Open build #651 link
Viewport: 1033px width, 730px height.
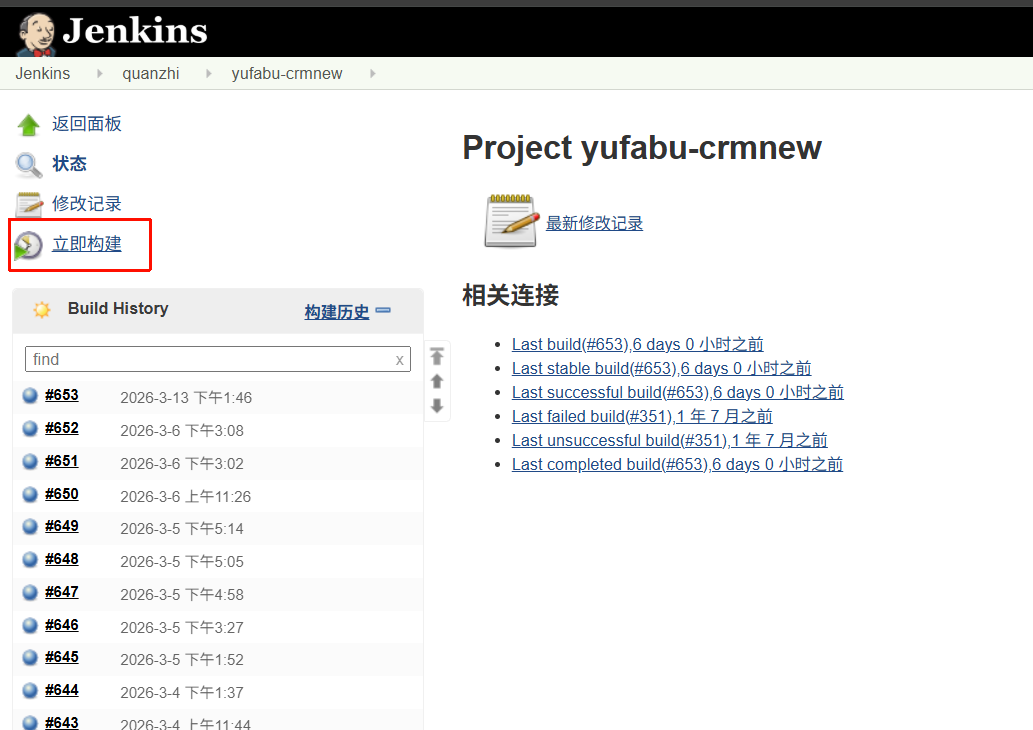pyautogui.click(x=62, y=461)
